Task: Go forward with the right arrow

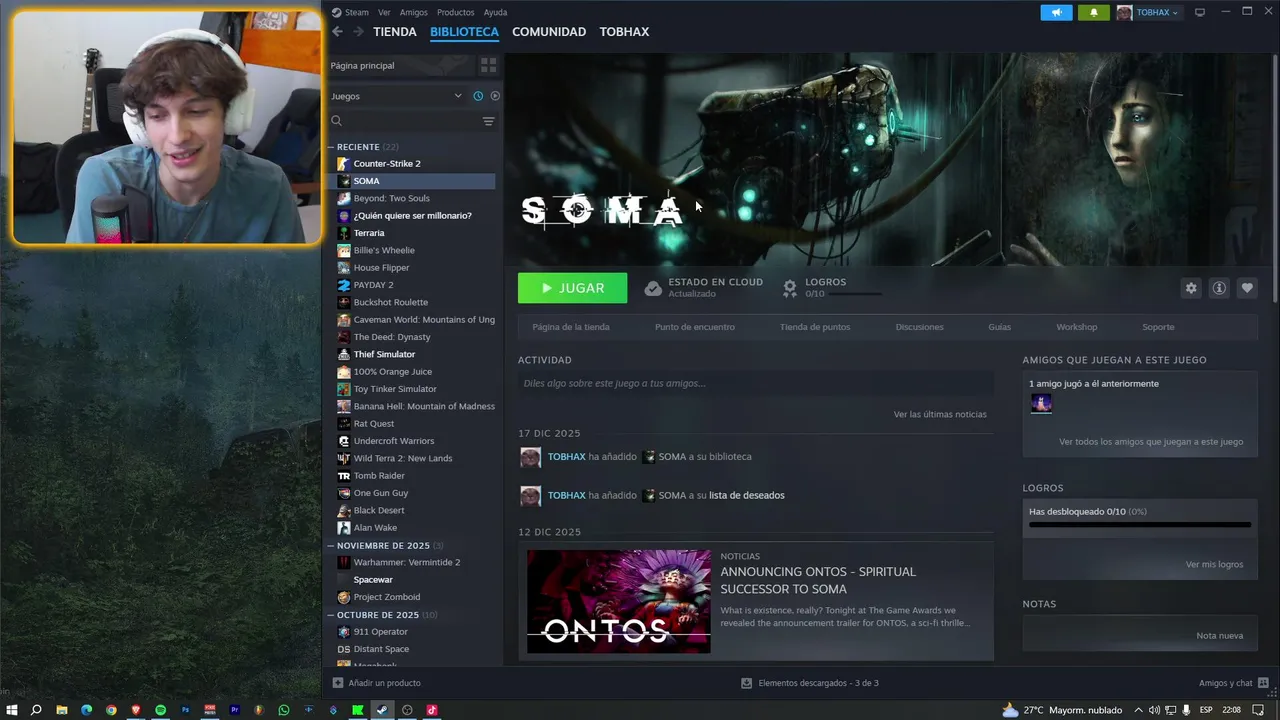Action: point(358,32)
